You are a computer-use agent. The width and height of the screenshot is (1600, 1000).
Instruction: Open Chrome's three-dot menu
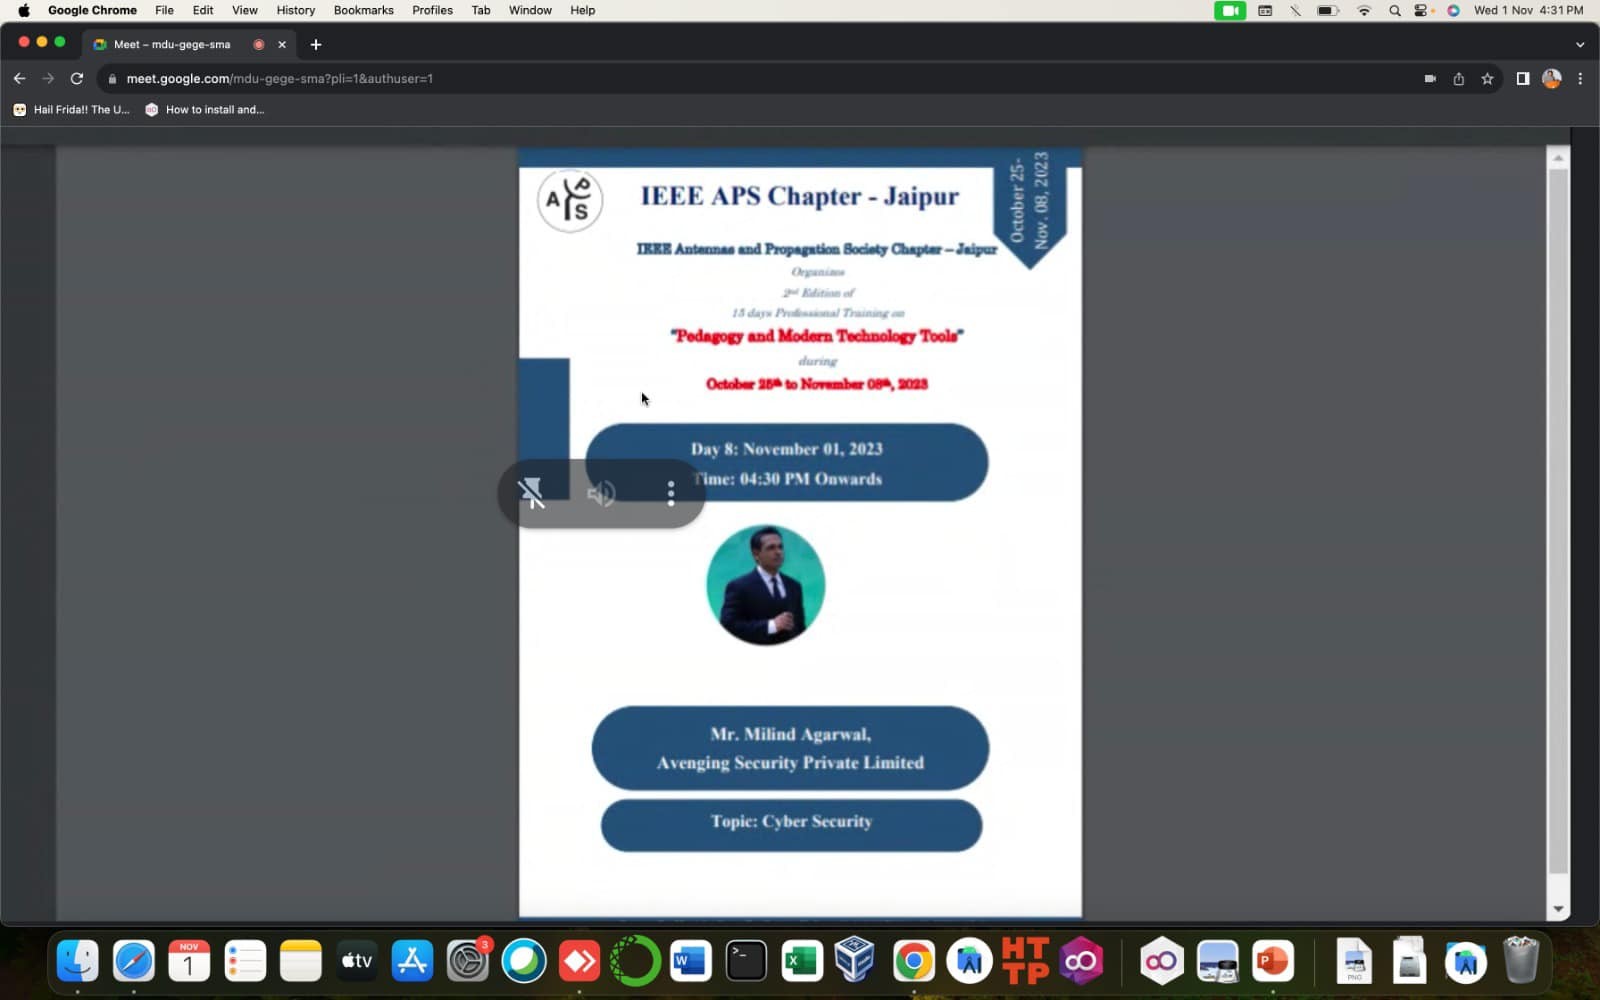(x=1580, y=78)
